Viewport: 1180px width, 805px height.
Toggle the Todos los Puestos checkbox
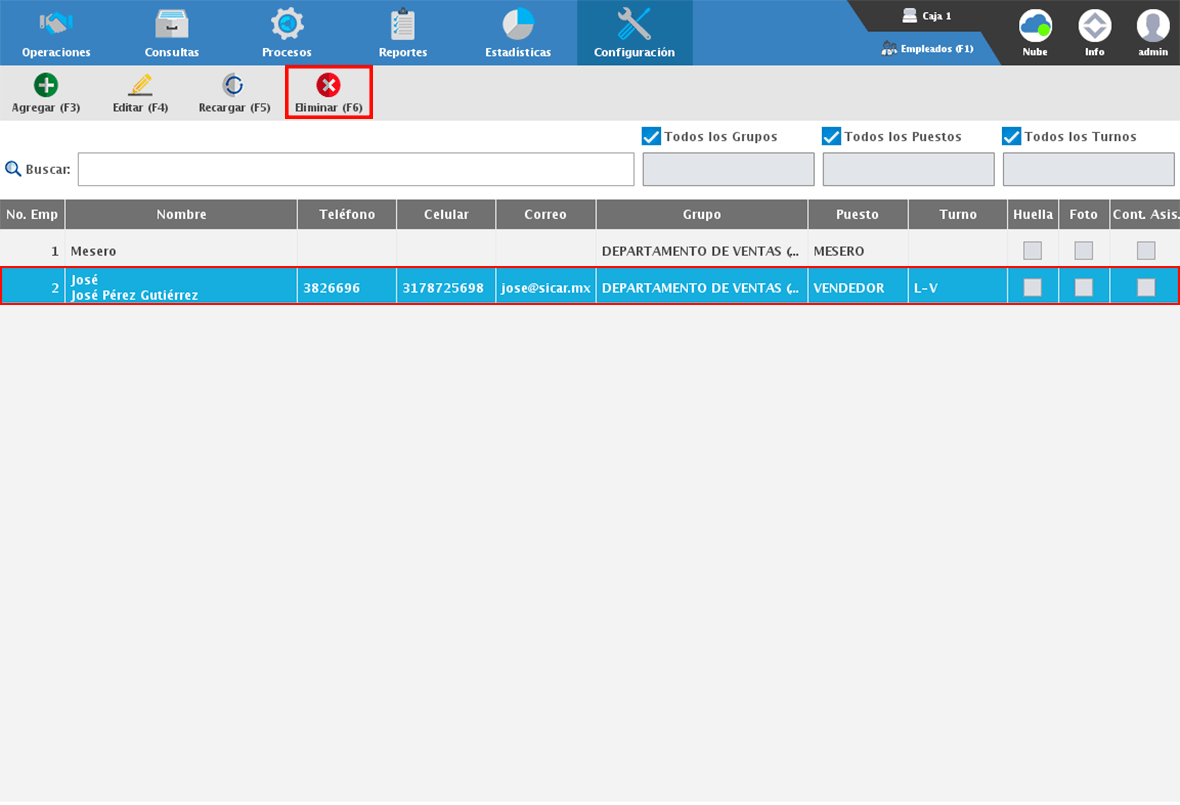[x=832, y=137]
